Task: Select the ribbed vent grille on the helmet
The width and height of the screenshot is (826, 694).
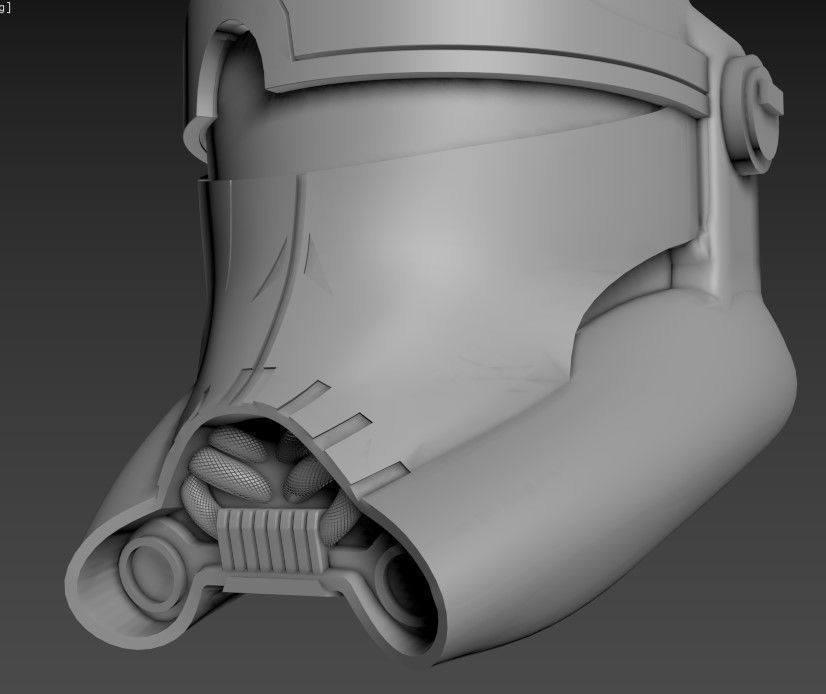Action: point(272,541)
